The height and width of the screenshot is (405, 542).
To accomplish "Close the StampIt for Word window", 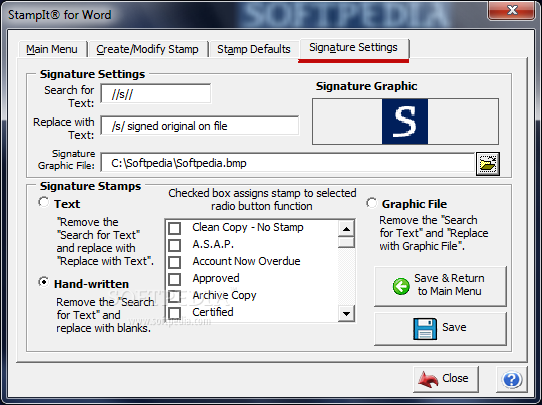I will 512,10.
